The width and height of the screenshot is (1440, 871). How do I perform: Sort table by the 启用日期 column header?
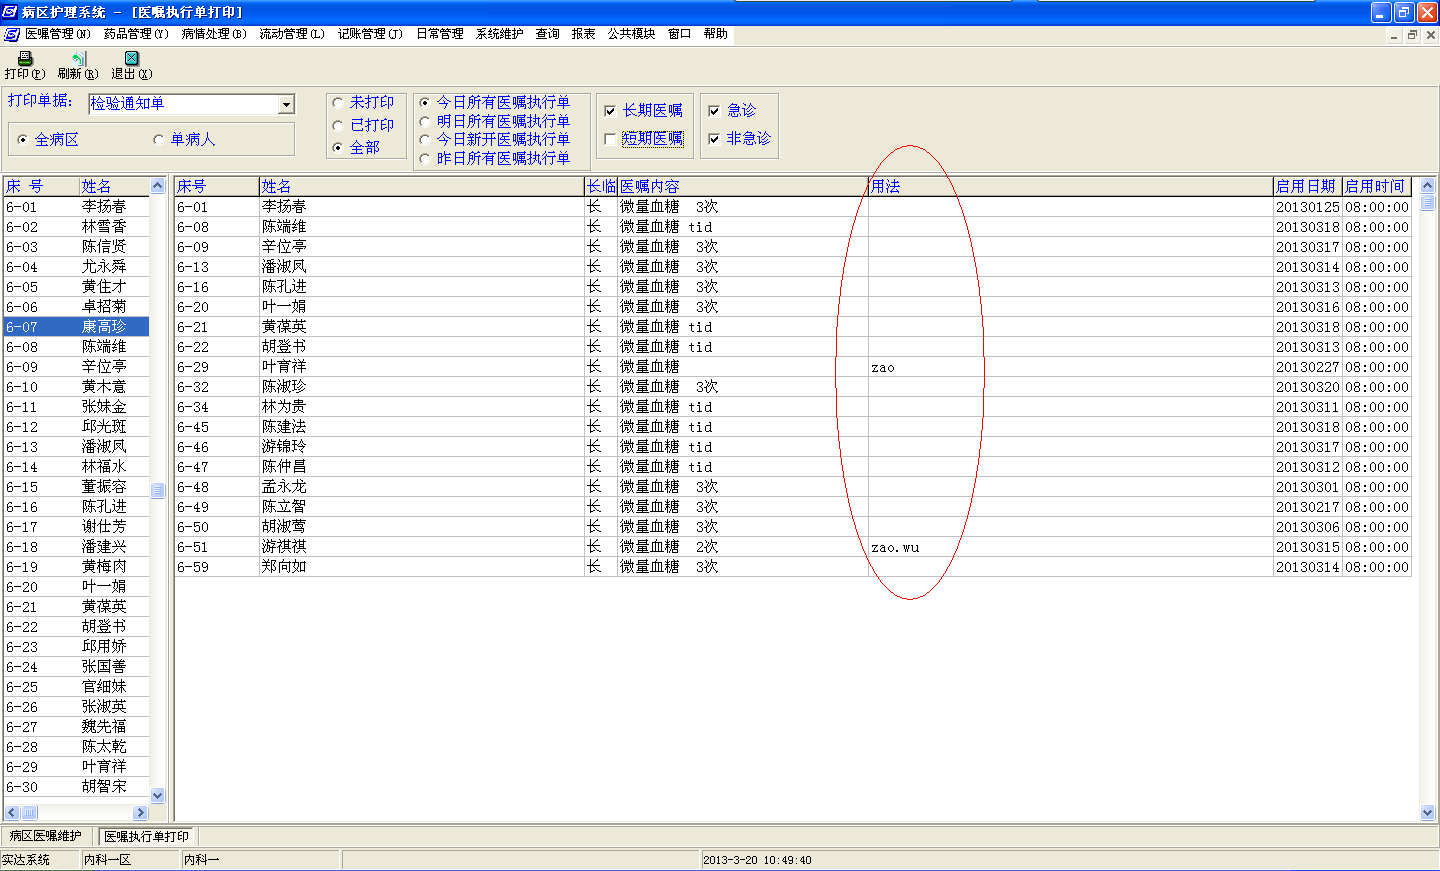tap(1305, 186)
